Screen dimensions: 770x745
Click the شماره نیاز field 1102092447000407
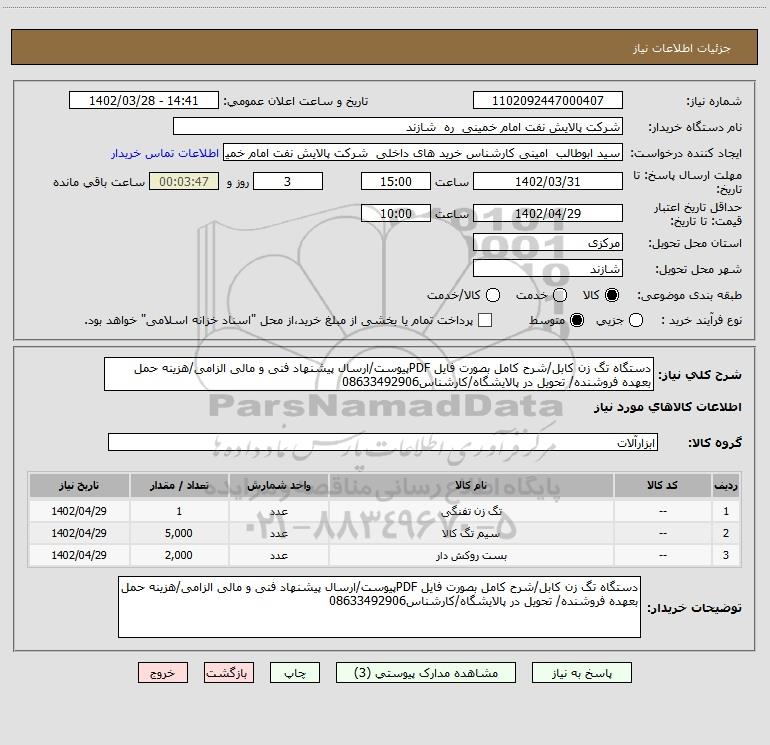coord(548,101)
